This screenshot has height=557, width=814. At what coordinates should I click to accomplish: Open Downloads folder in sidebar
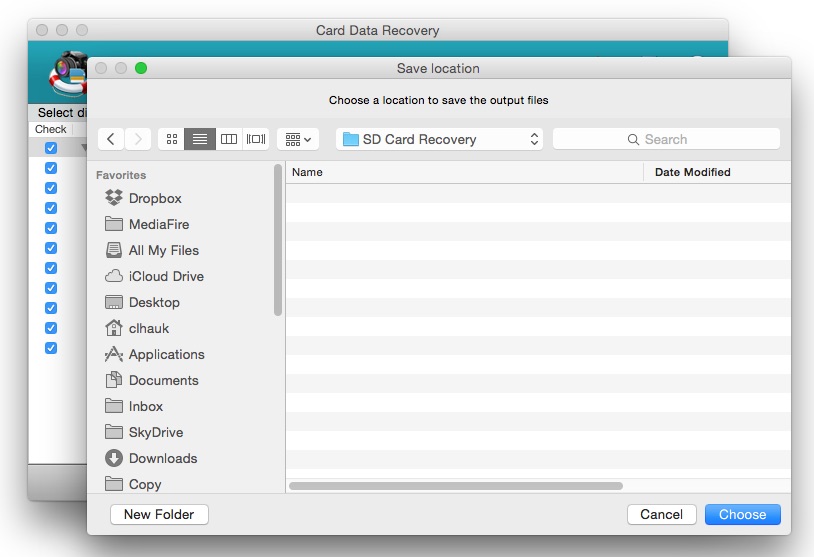coord(162,458)
